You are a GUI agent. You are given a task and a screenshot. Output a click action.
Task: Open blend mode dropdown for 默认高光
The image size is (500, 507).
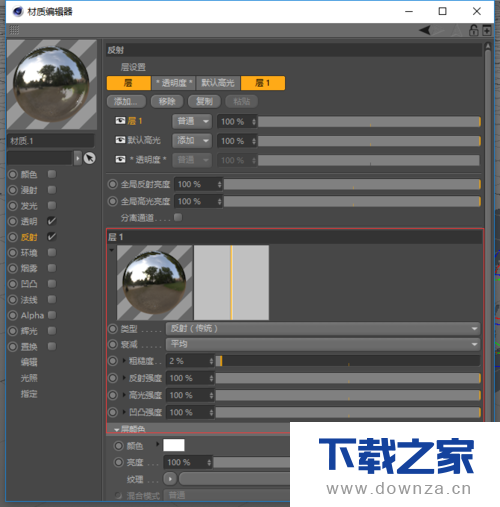[x=192, y=141]
